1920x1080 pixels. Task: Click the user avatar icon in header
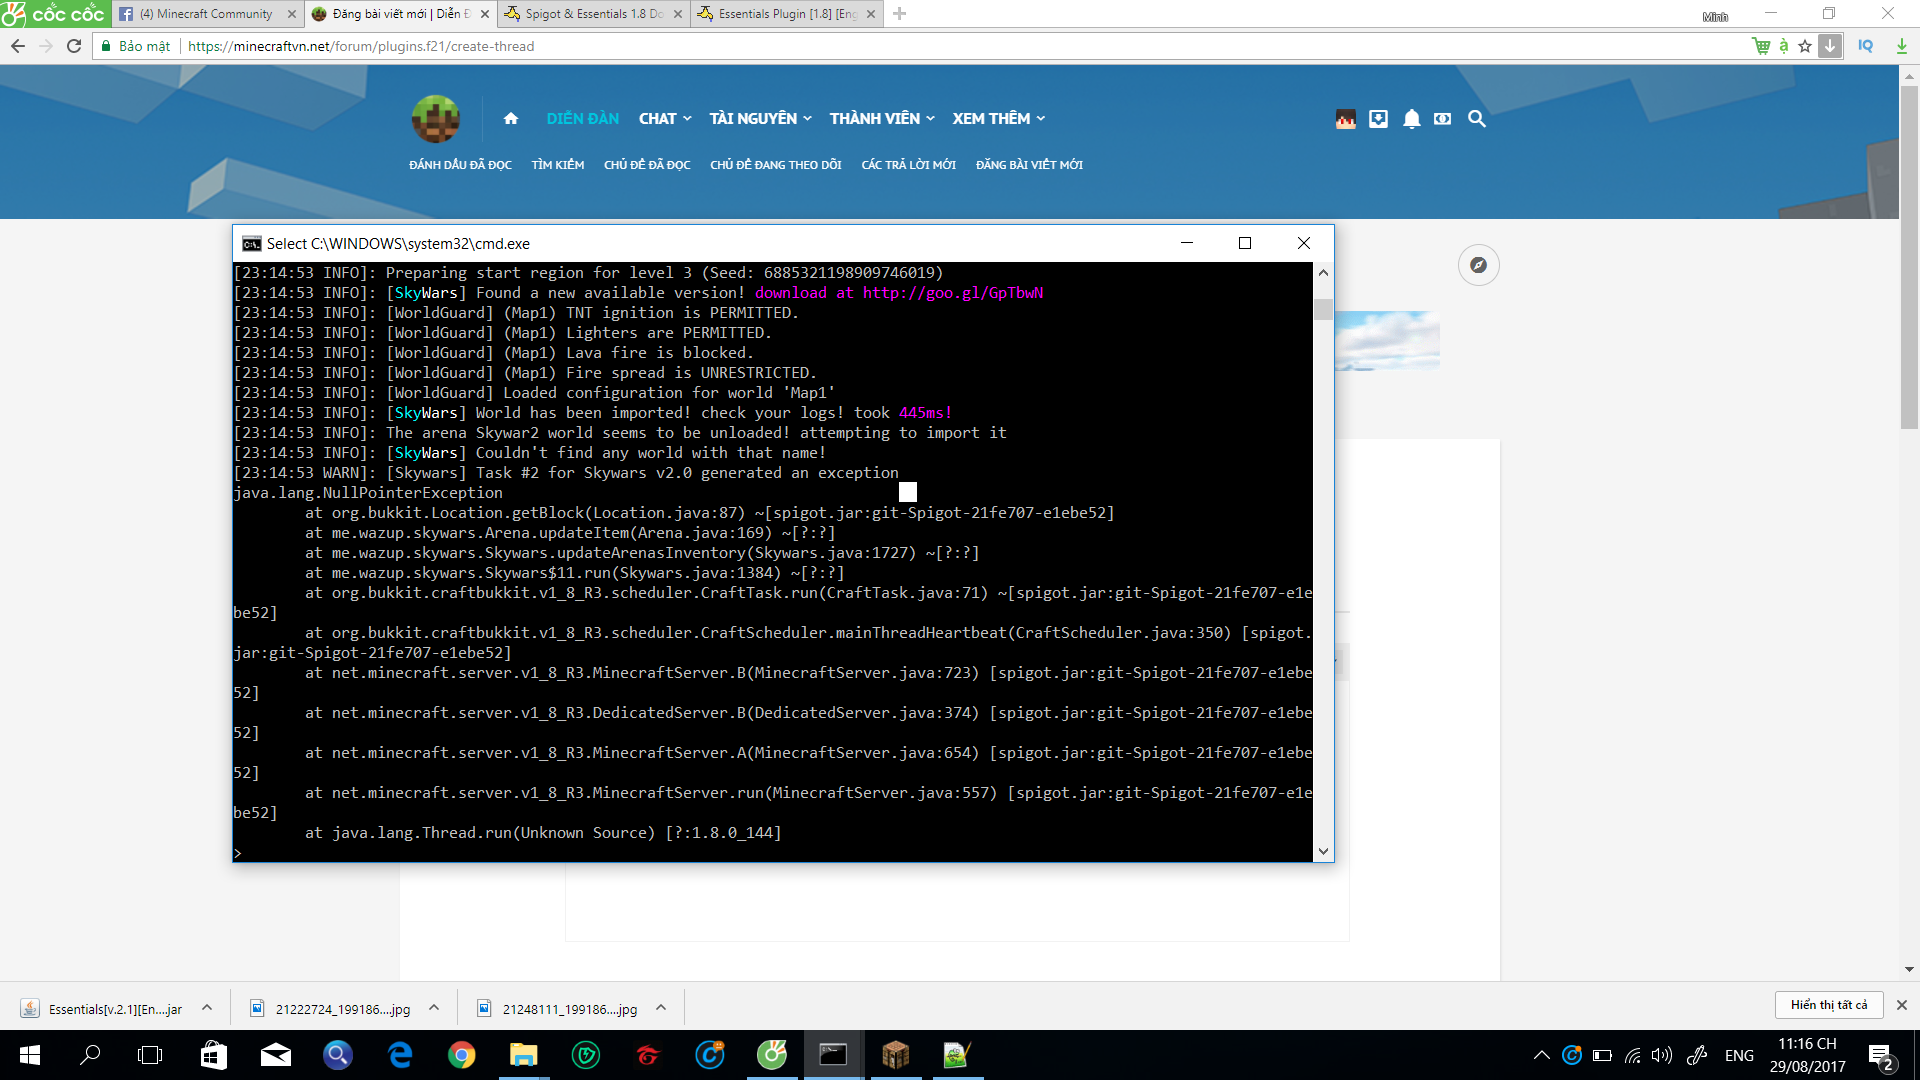tap(1345, 119)
